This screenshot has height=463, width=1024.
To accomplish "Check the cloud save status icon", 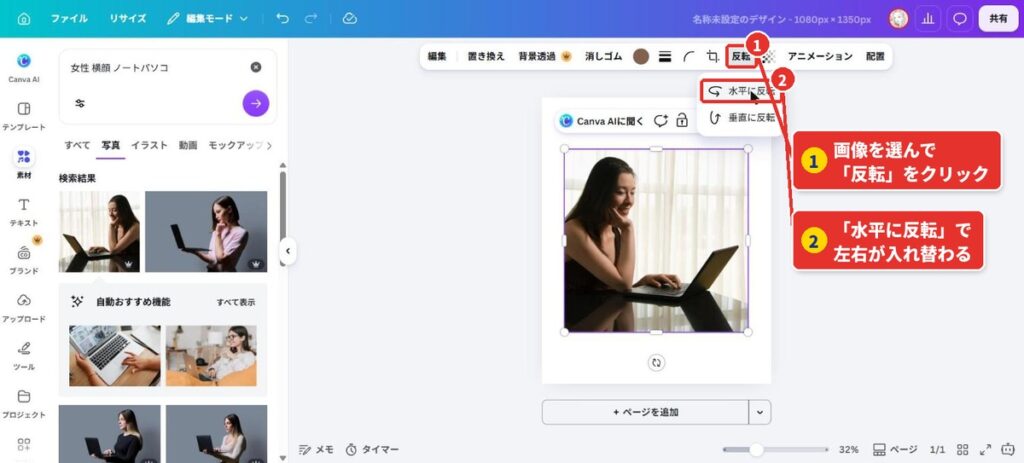I will [349, 19].
